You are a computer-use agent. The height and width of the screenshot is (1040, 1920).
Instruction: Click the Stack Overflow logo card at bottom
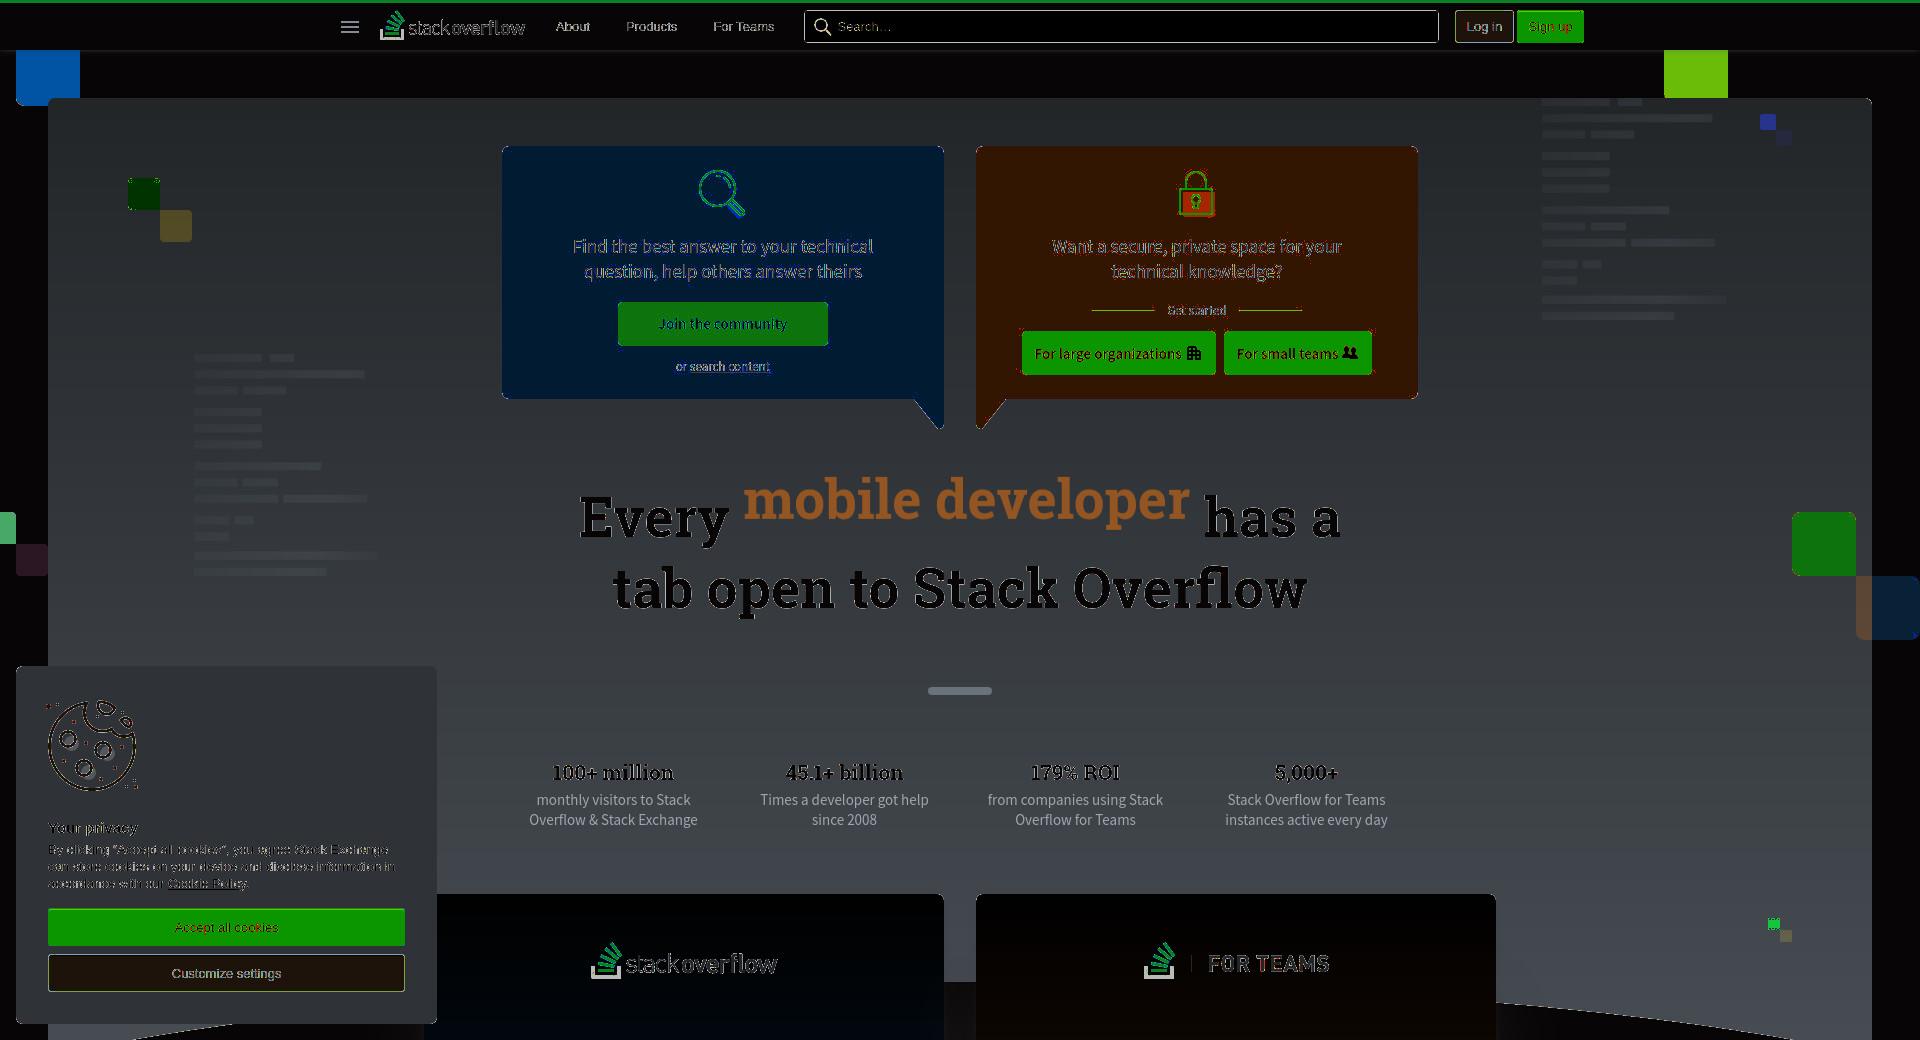pos(684,963)
